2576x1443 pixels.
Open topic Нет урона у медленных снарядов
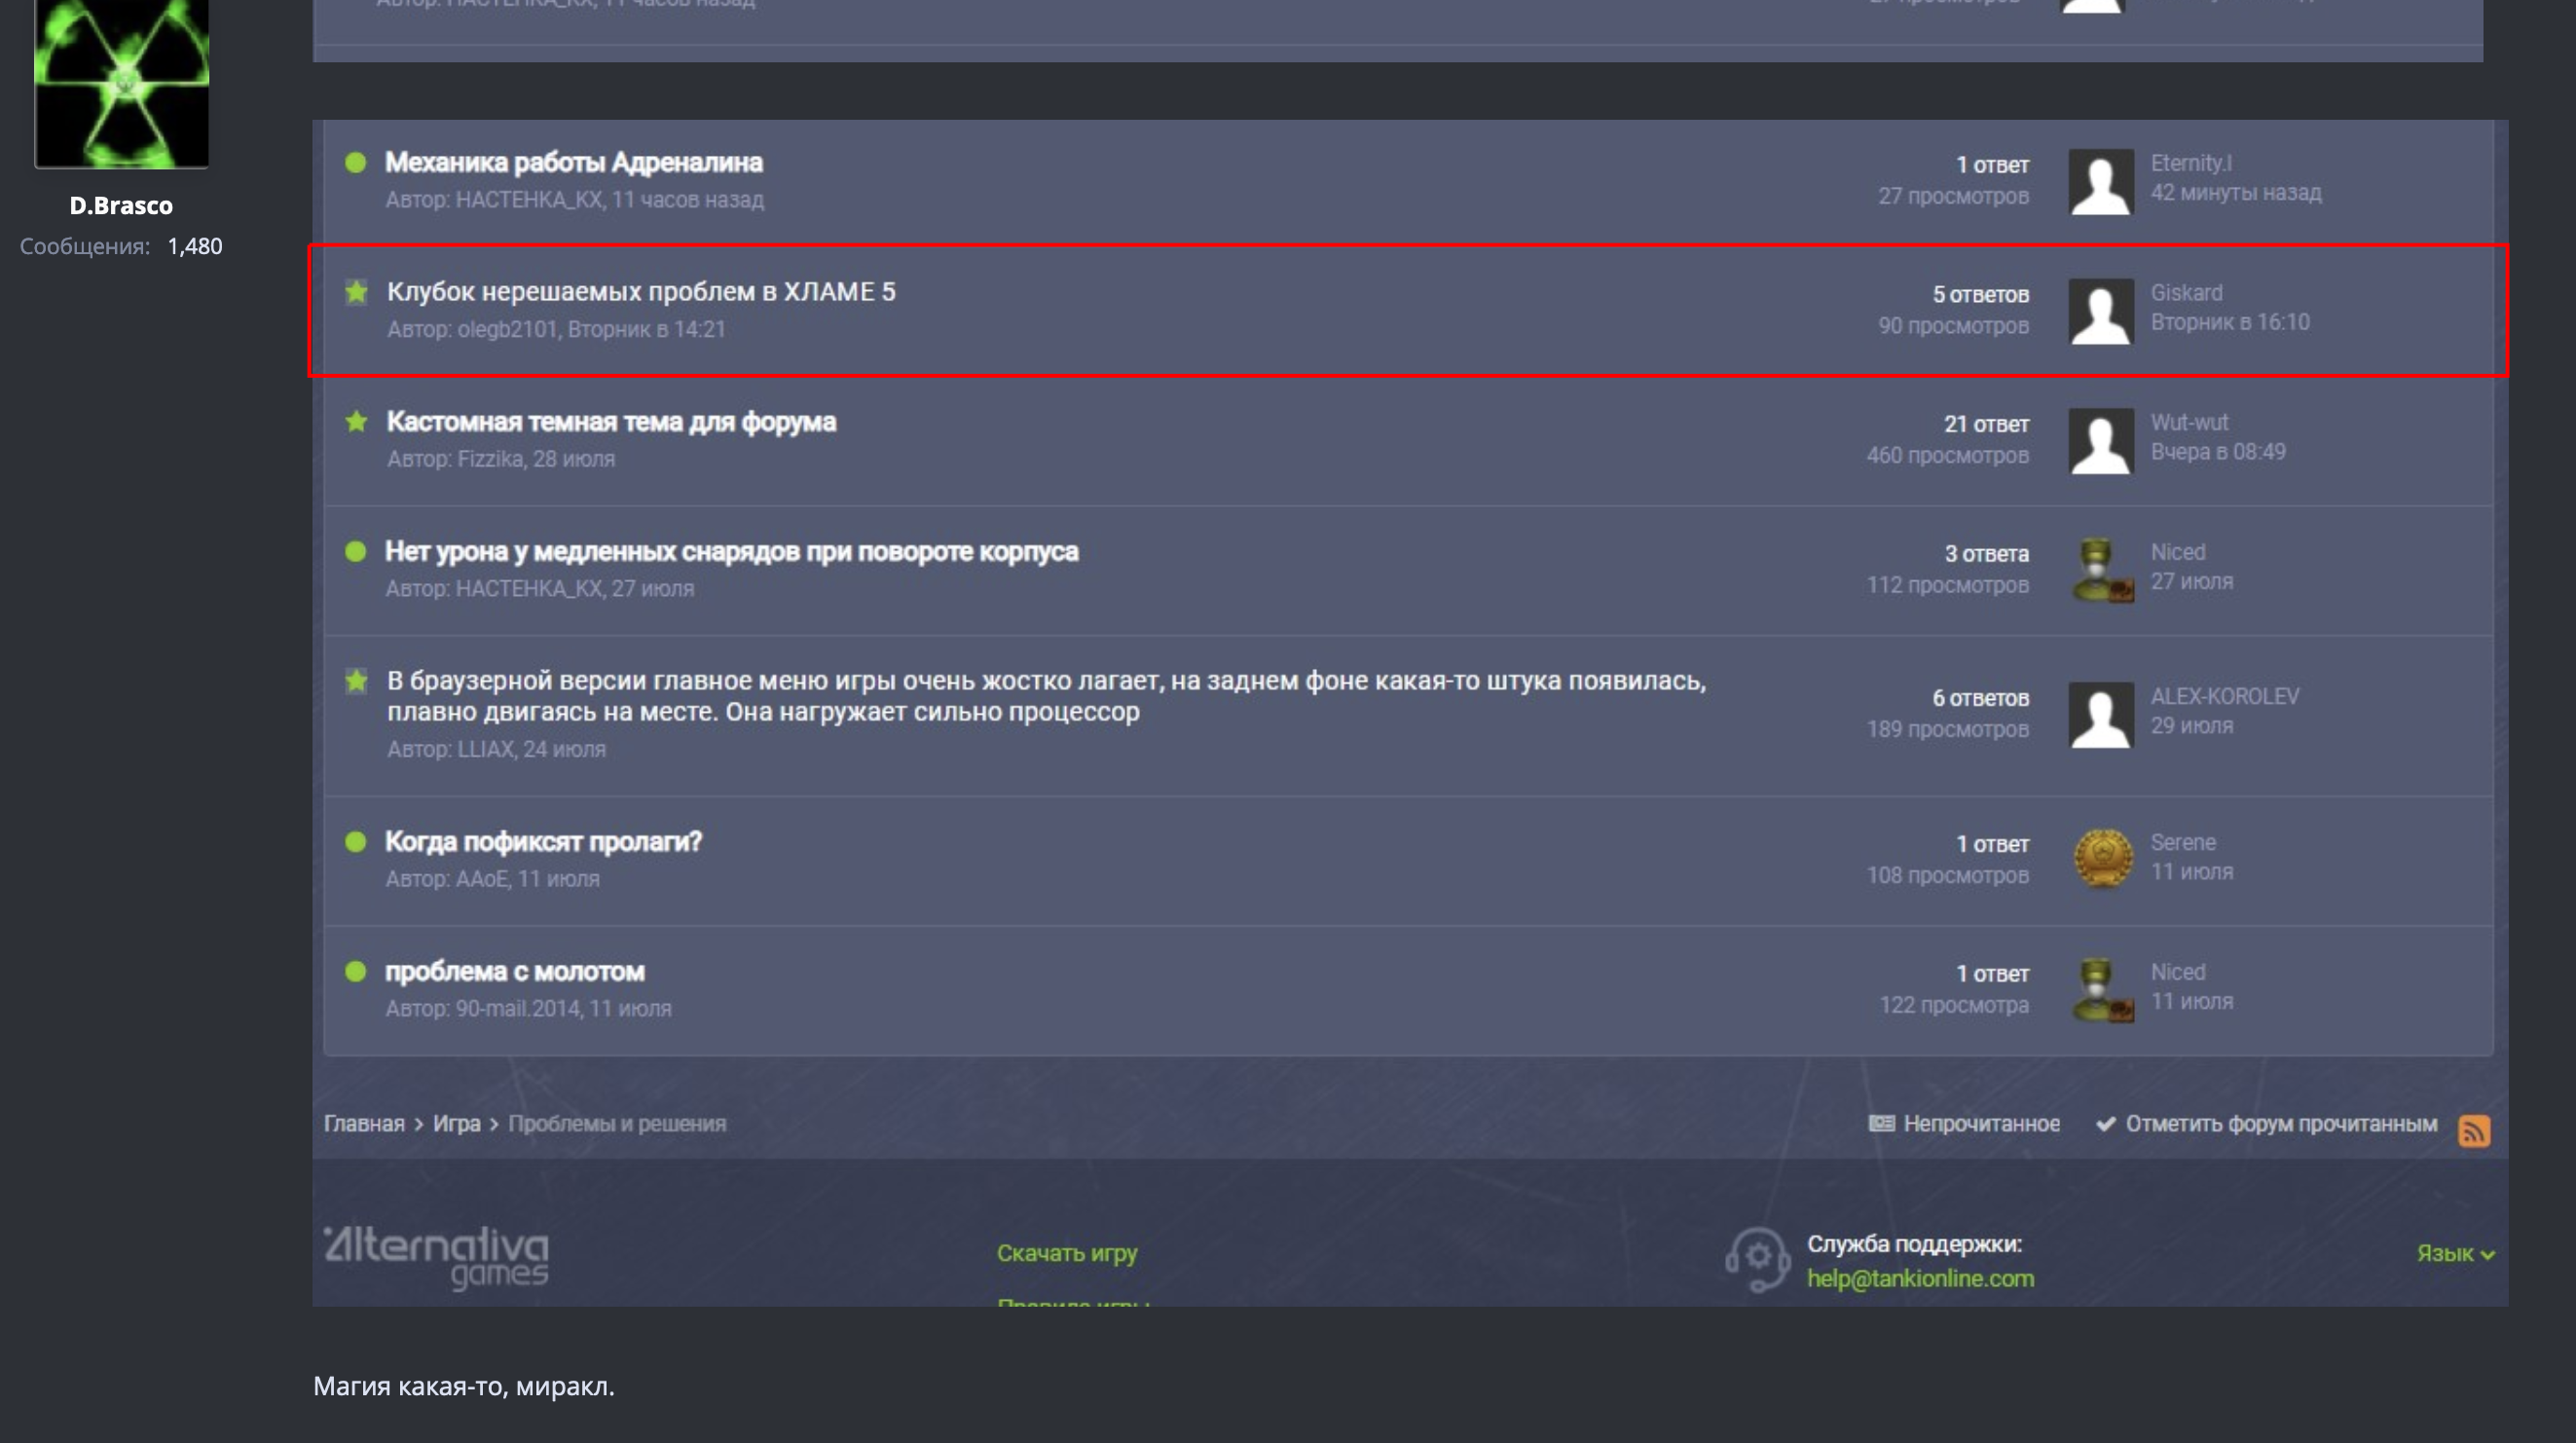pyautogui.click(x=731, y=551)
